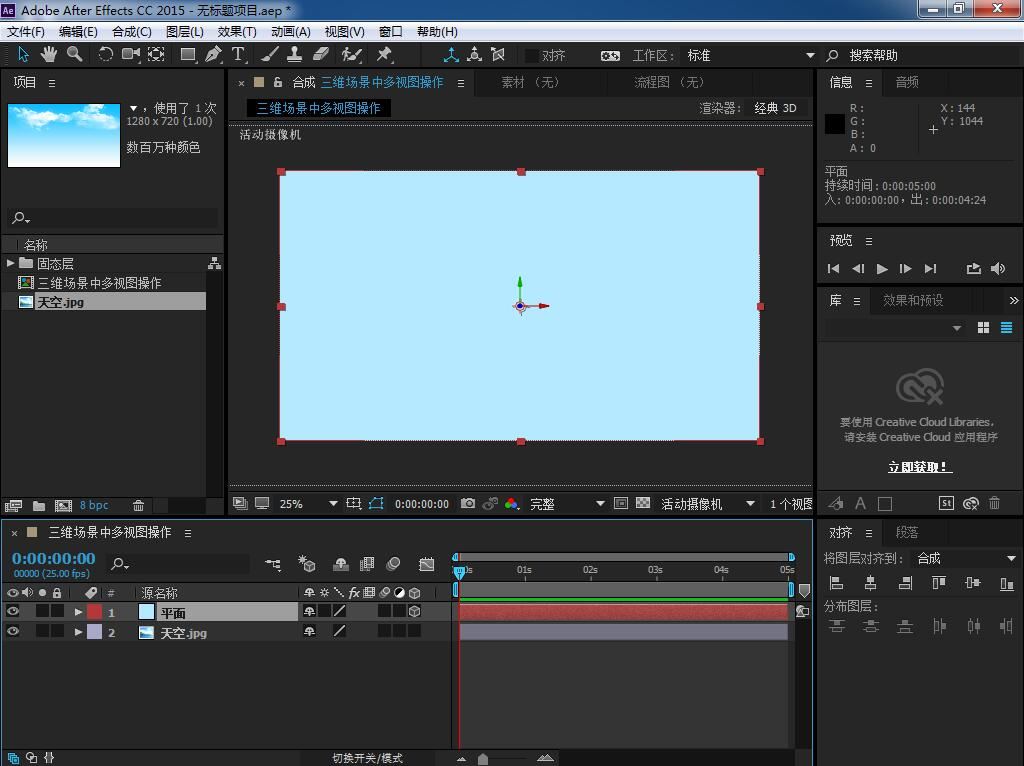Expand the 固态层 folder
Viewport: 1024px width, 766px height.
(x=10, y=264)
